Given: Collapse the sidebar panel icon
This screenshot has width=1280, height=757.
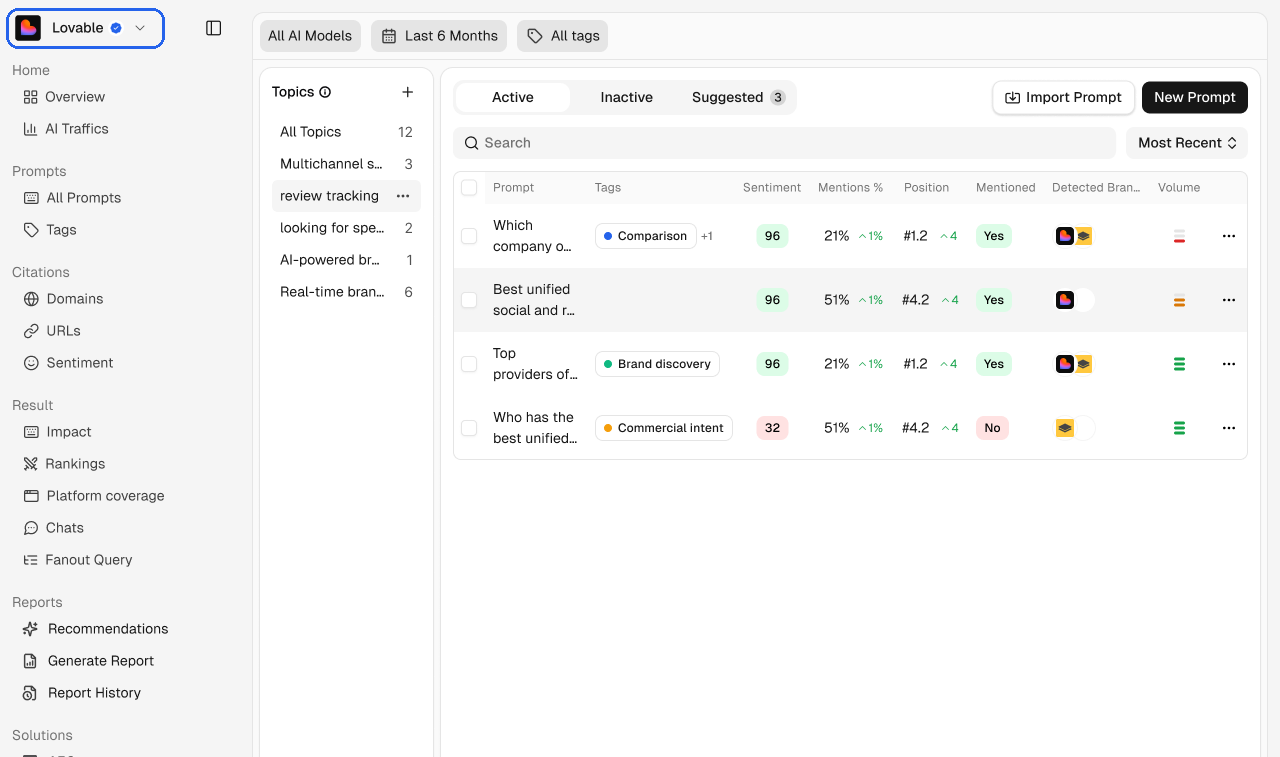Looking at the screenshot, I should (x=213, y=28).
